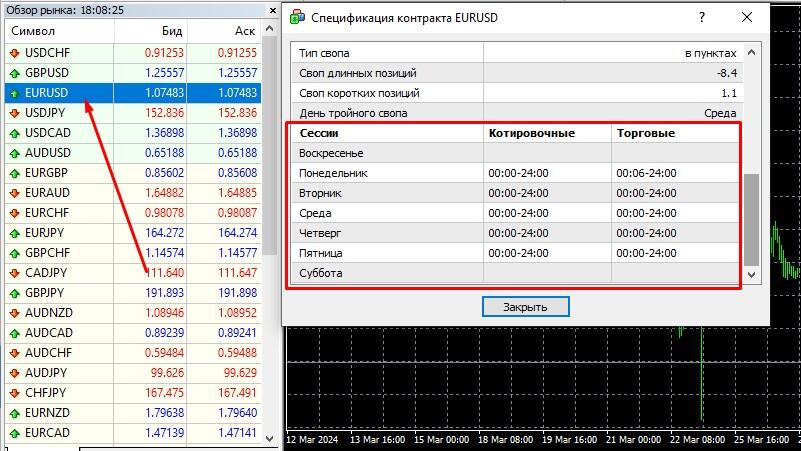Screen dimensions: 801x451
Task: Click the Суббота session row
Action: 515,273
